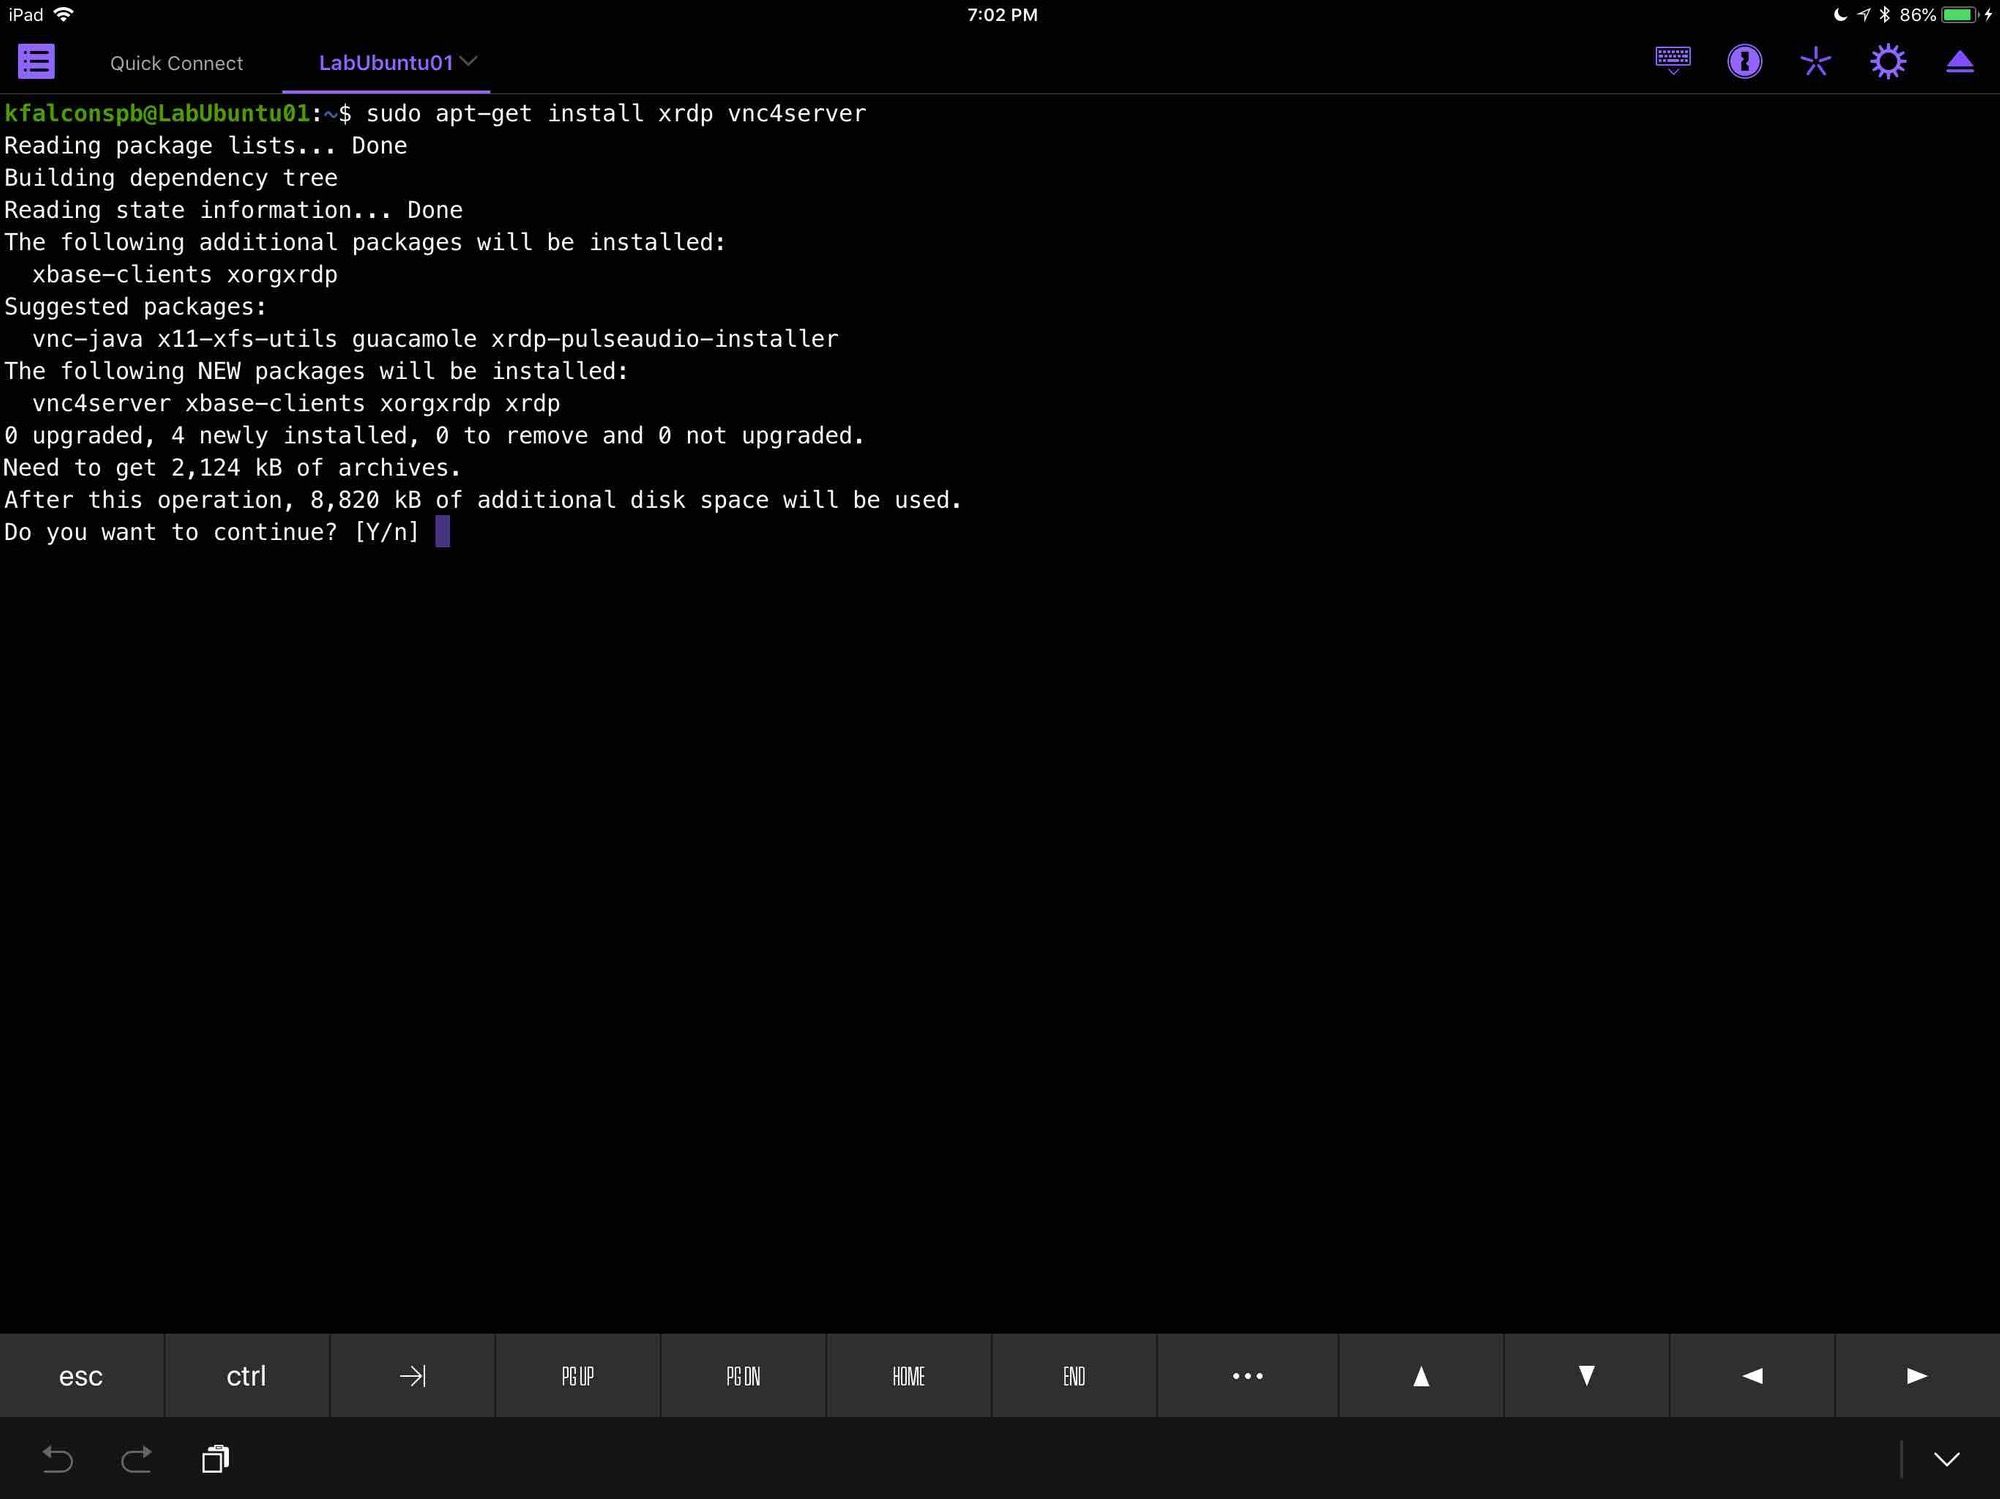Tap the up arrow key
Image resolution: width=2000 pixels, height=1499 pixels.
pos(1421,1376)
